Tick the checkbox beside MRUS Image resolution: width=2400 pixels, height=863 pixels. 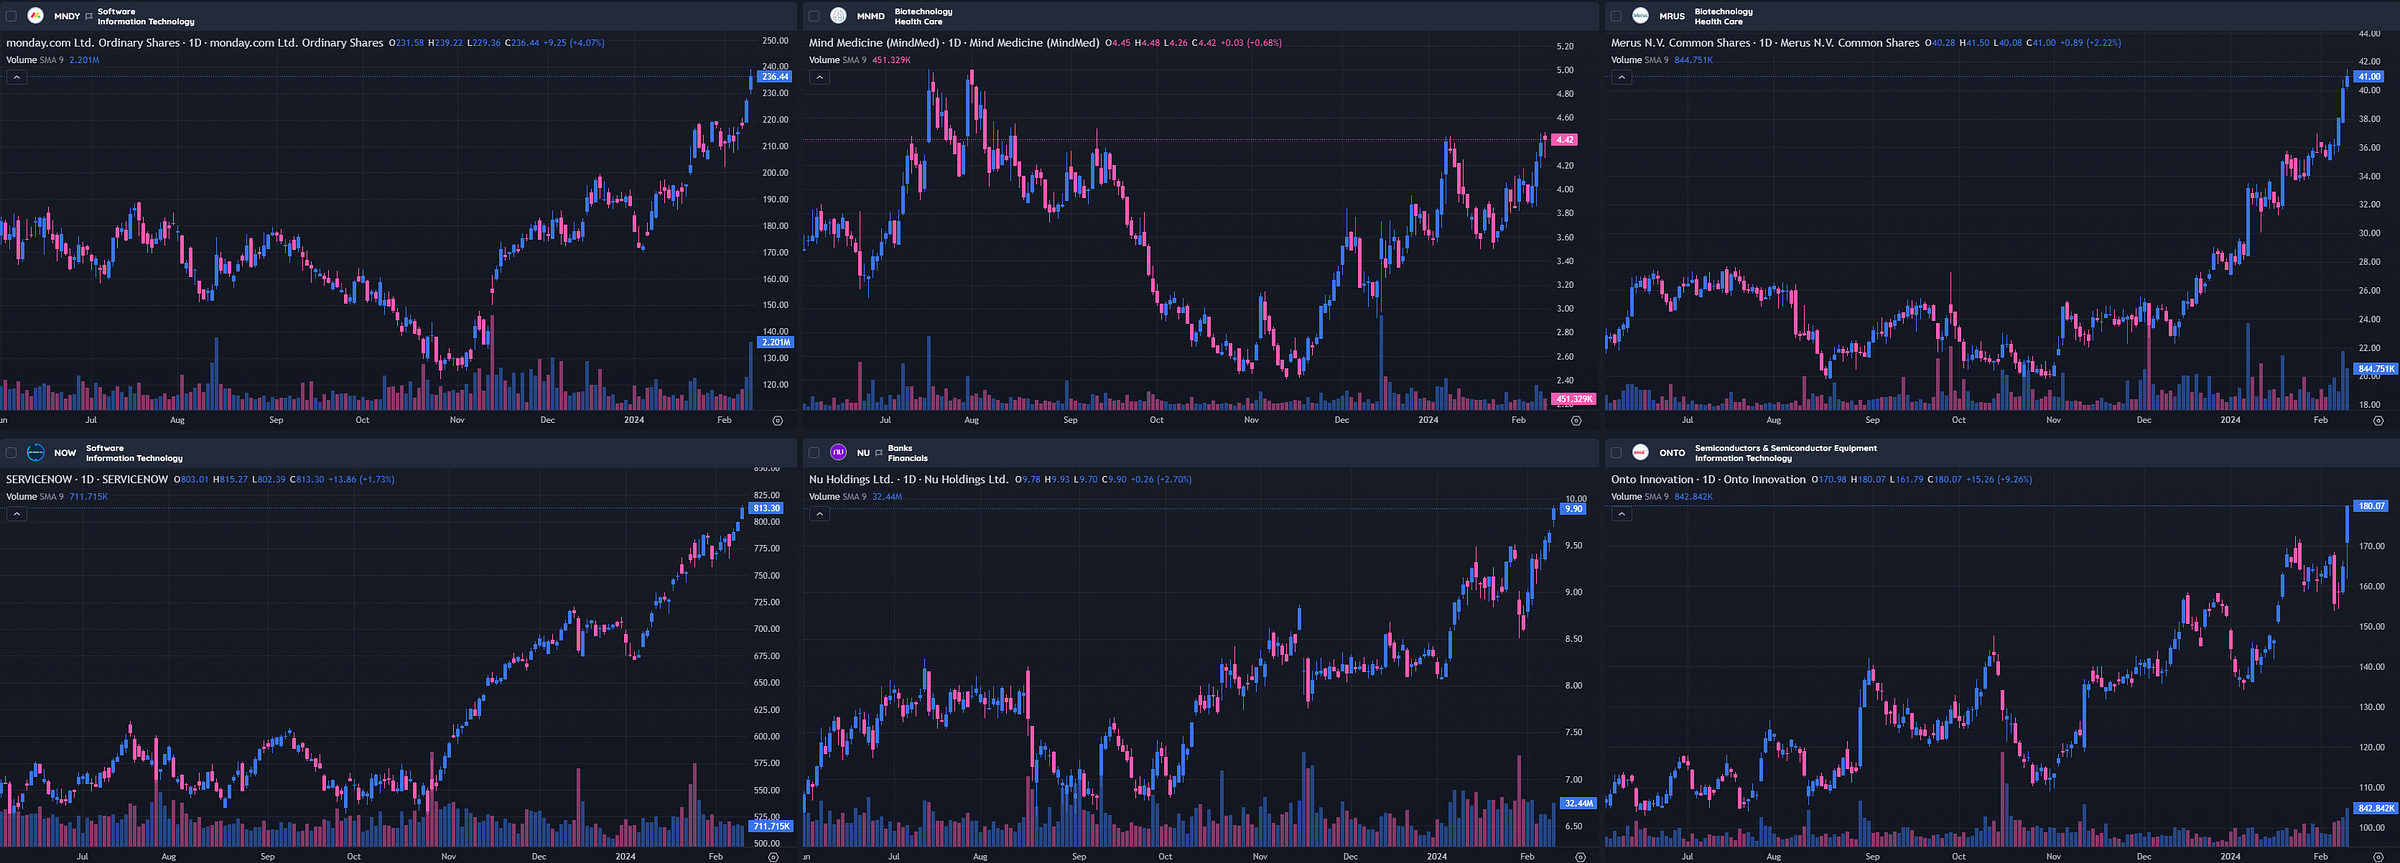1616,16
